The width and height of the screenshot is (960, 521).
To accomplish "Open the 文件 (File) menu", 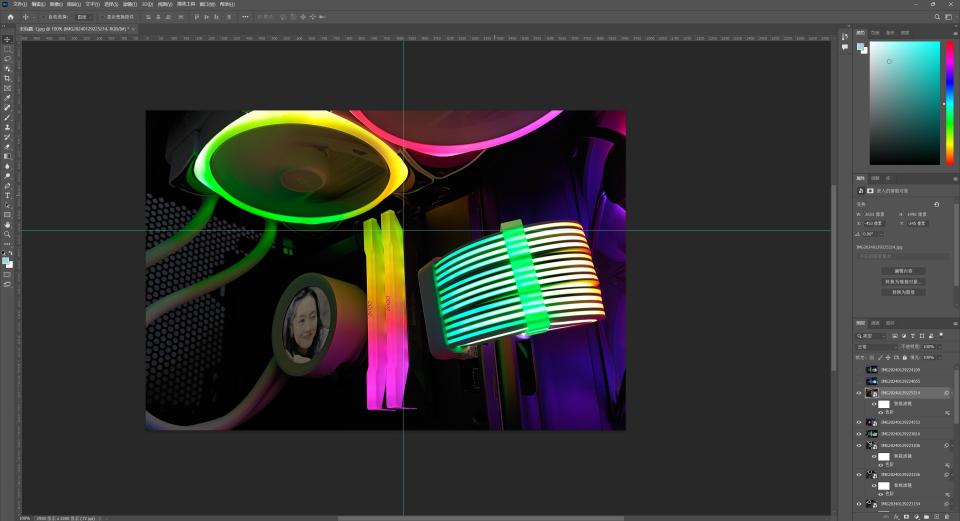I will click(x=19, y=4).
